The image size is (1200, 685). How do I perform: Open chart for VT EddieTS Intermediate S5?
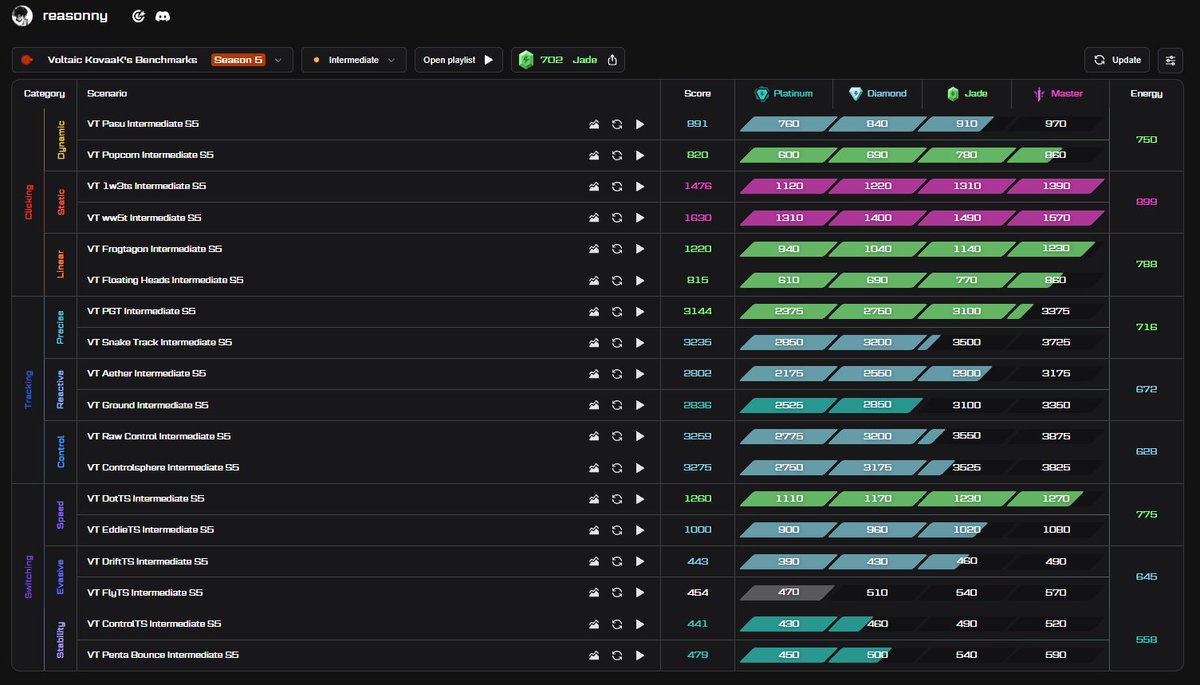594,530
